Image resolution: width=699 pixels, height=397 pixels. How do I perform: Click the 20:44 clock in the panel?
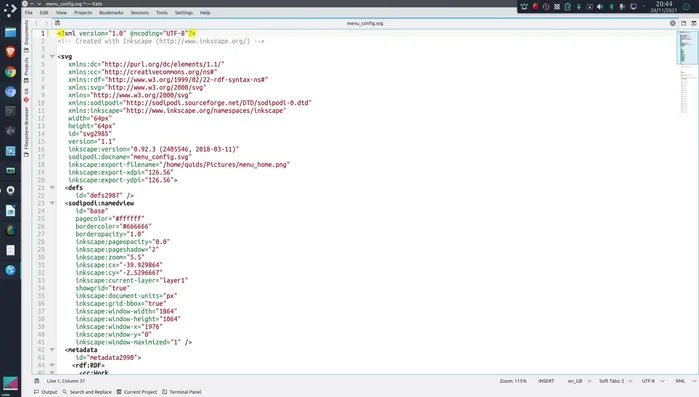pyautogui.click(x=663, y=4)
